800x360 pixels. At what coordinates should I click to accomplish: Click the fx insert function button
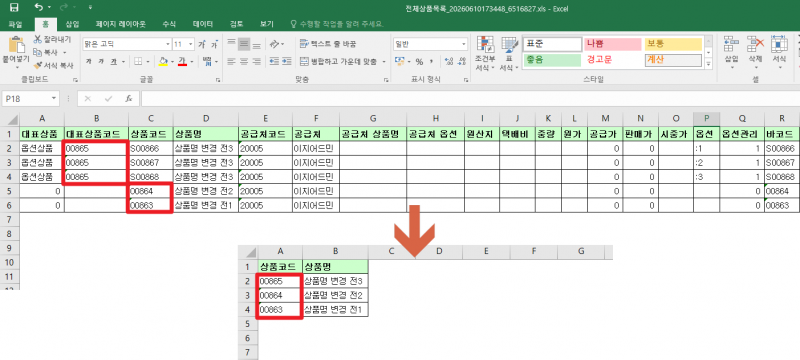click(129, 98)
